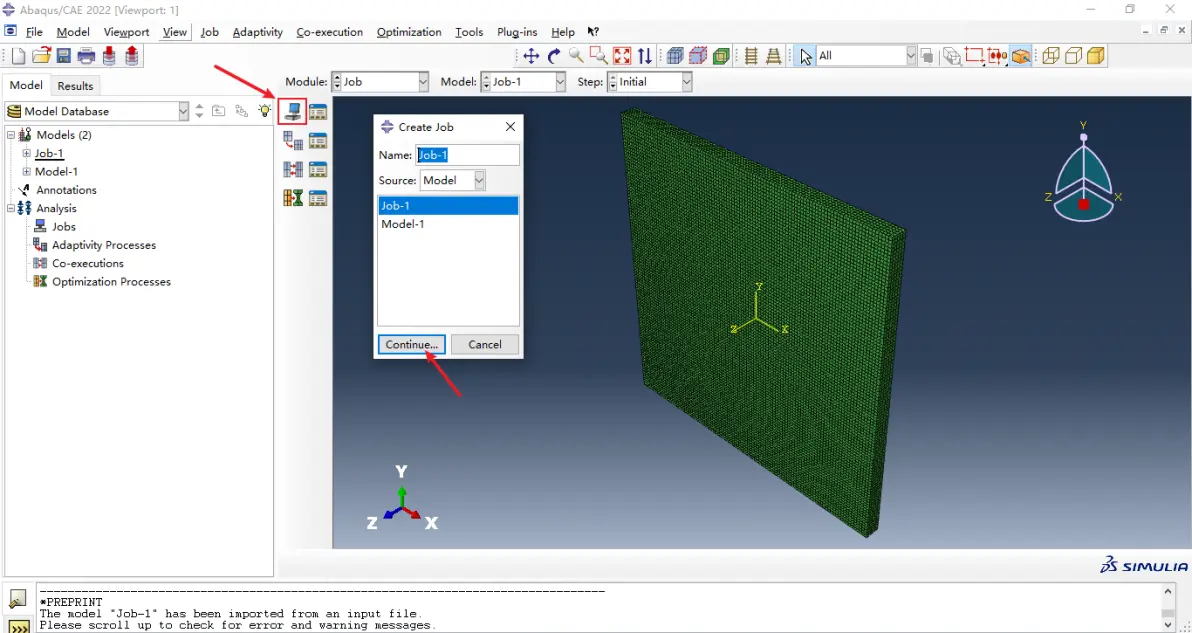Click the What's This help pointer icon
This screenshot has height=633, width=1192.
coord(593,32)
